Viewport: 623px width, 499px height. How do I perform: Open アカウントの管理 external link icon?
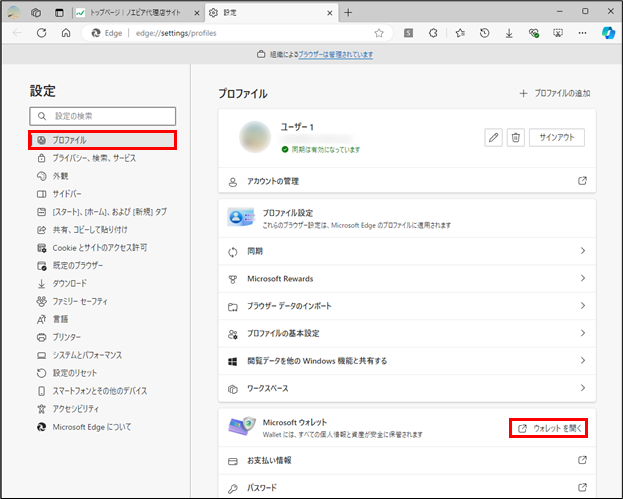click(x=582, y=181)
